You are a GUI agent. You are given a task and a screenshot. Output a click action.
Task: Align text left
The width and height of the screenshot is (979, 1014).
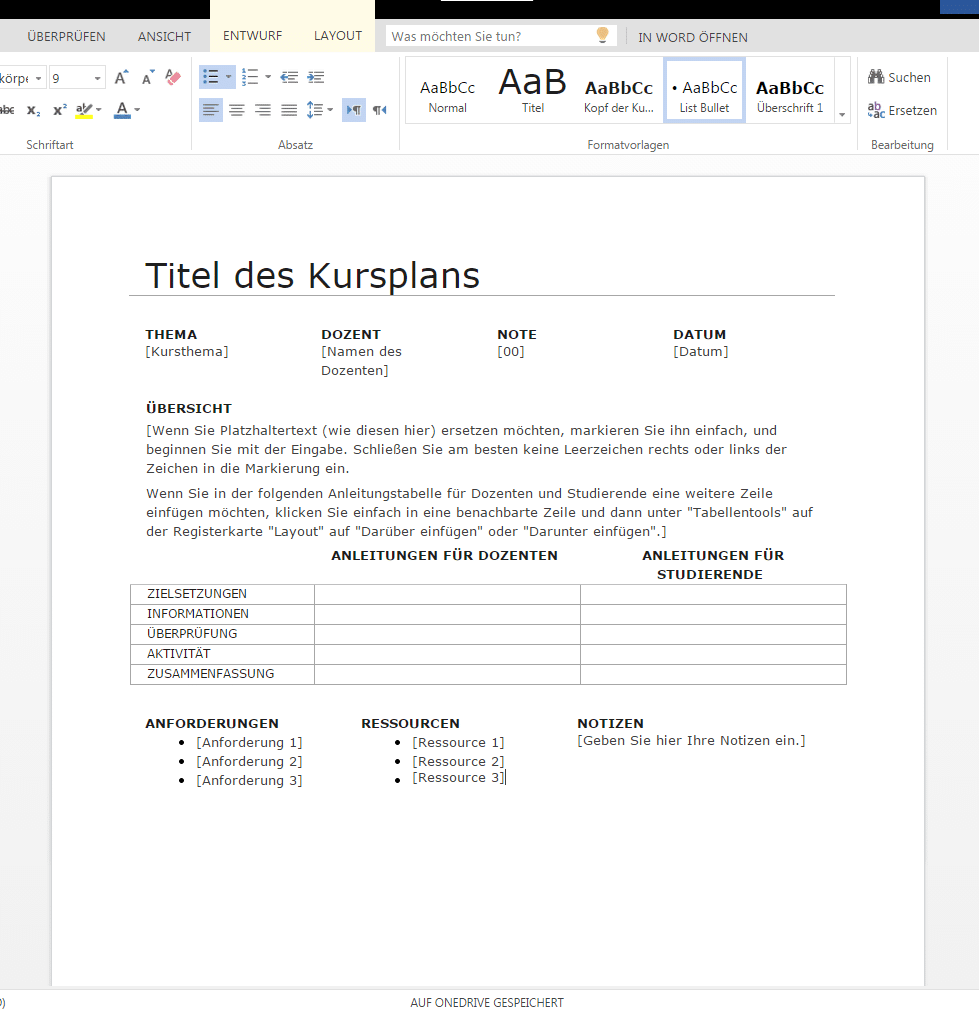pyautogui.click(x=211, y=110)
